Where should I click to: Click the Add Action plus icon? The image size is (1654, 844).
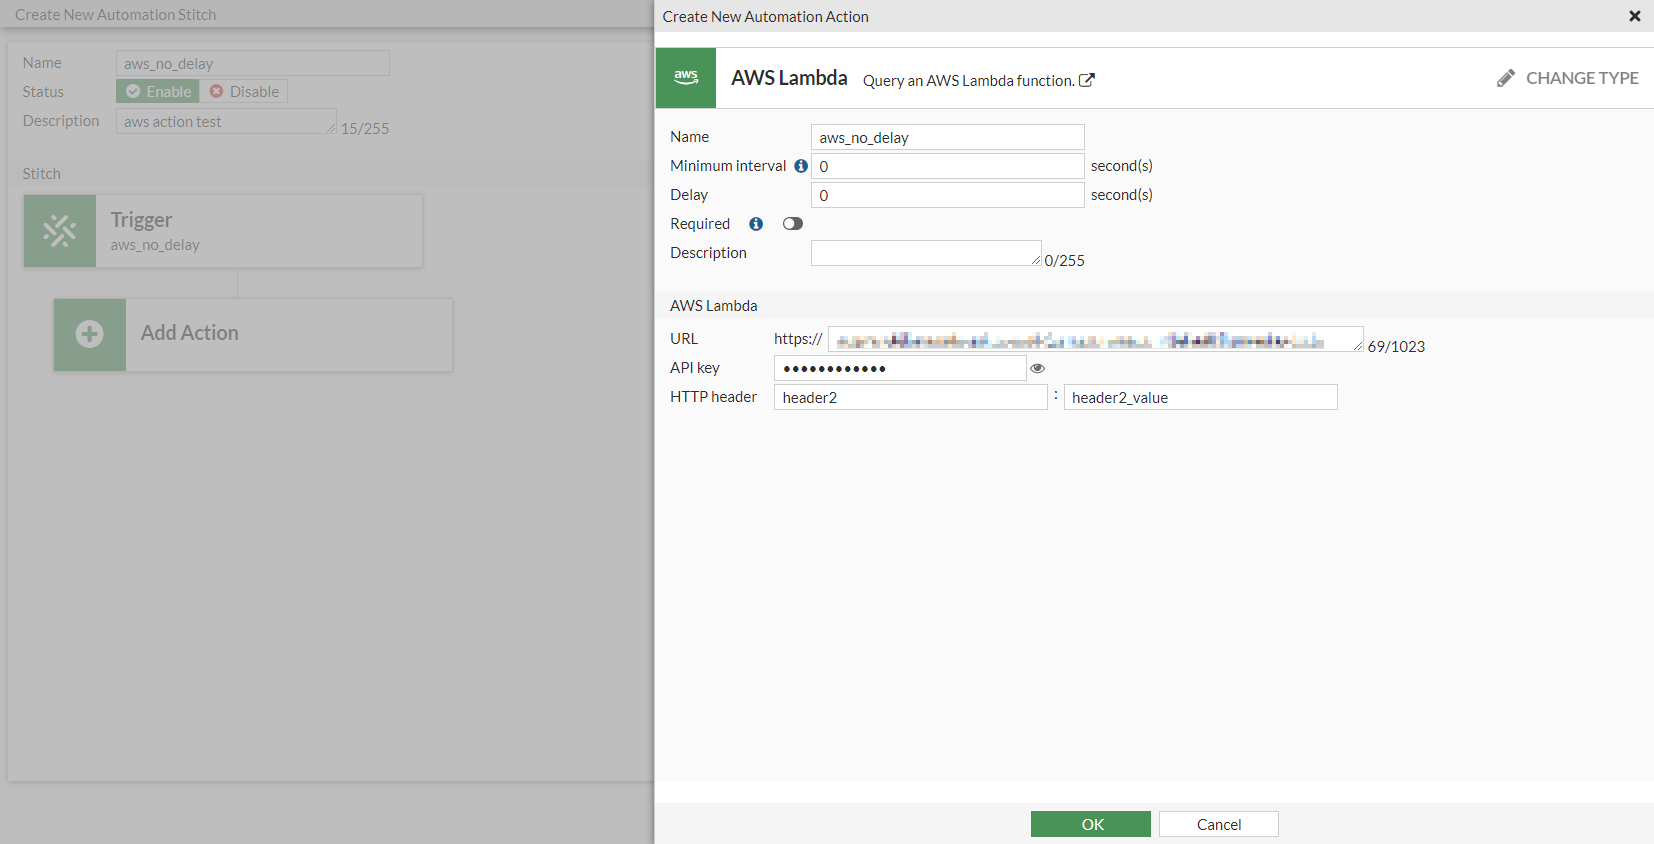(x=90, y=334)
